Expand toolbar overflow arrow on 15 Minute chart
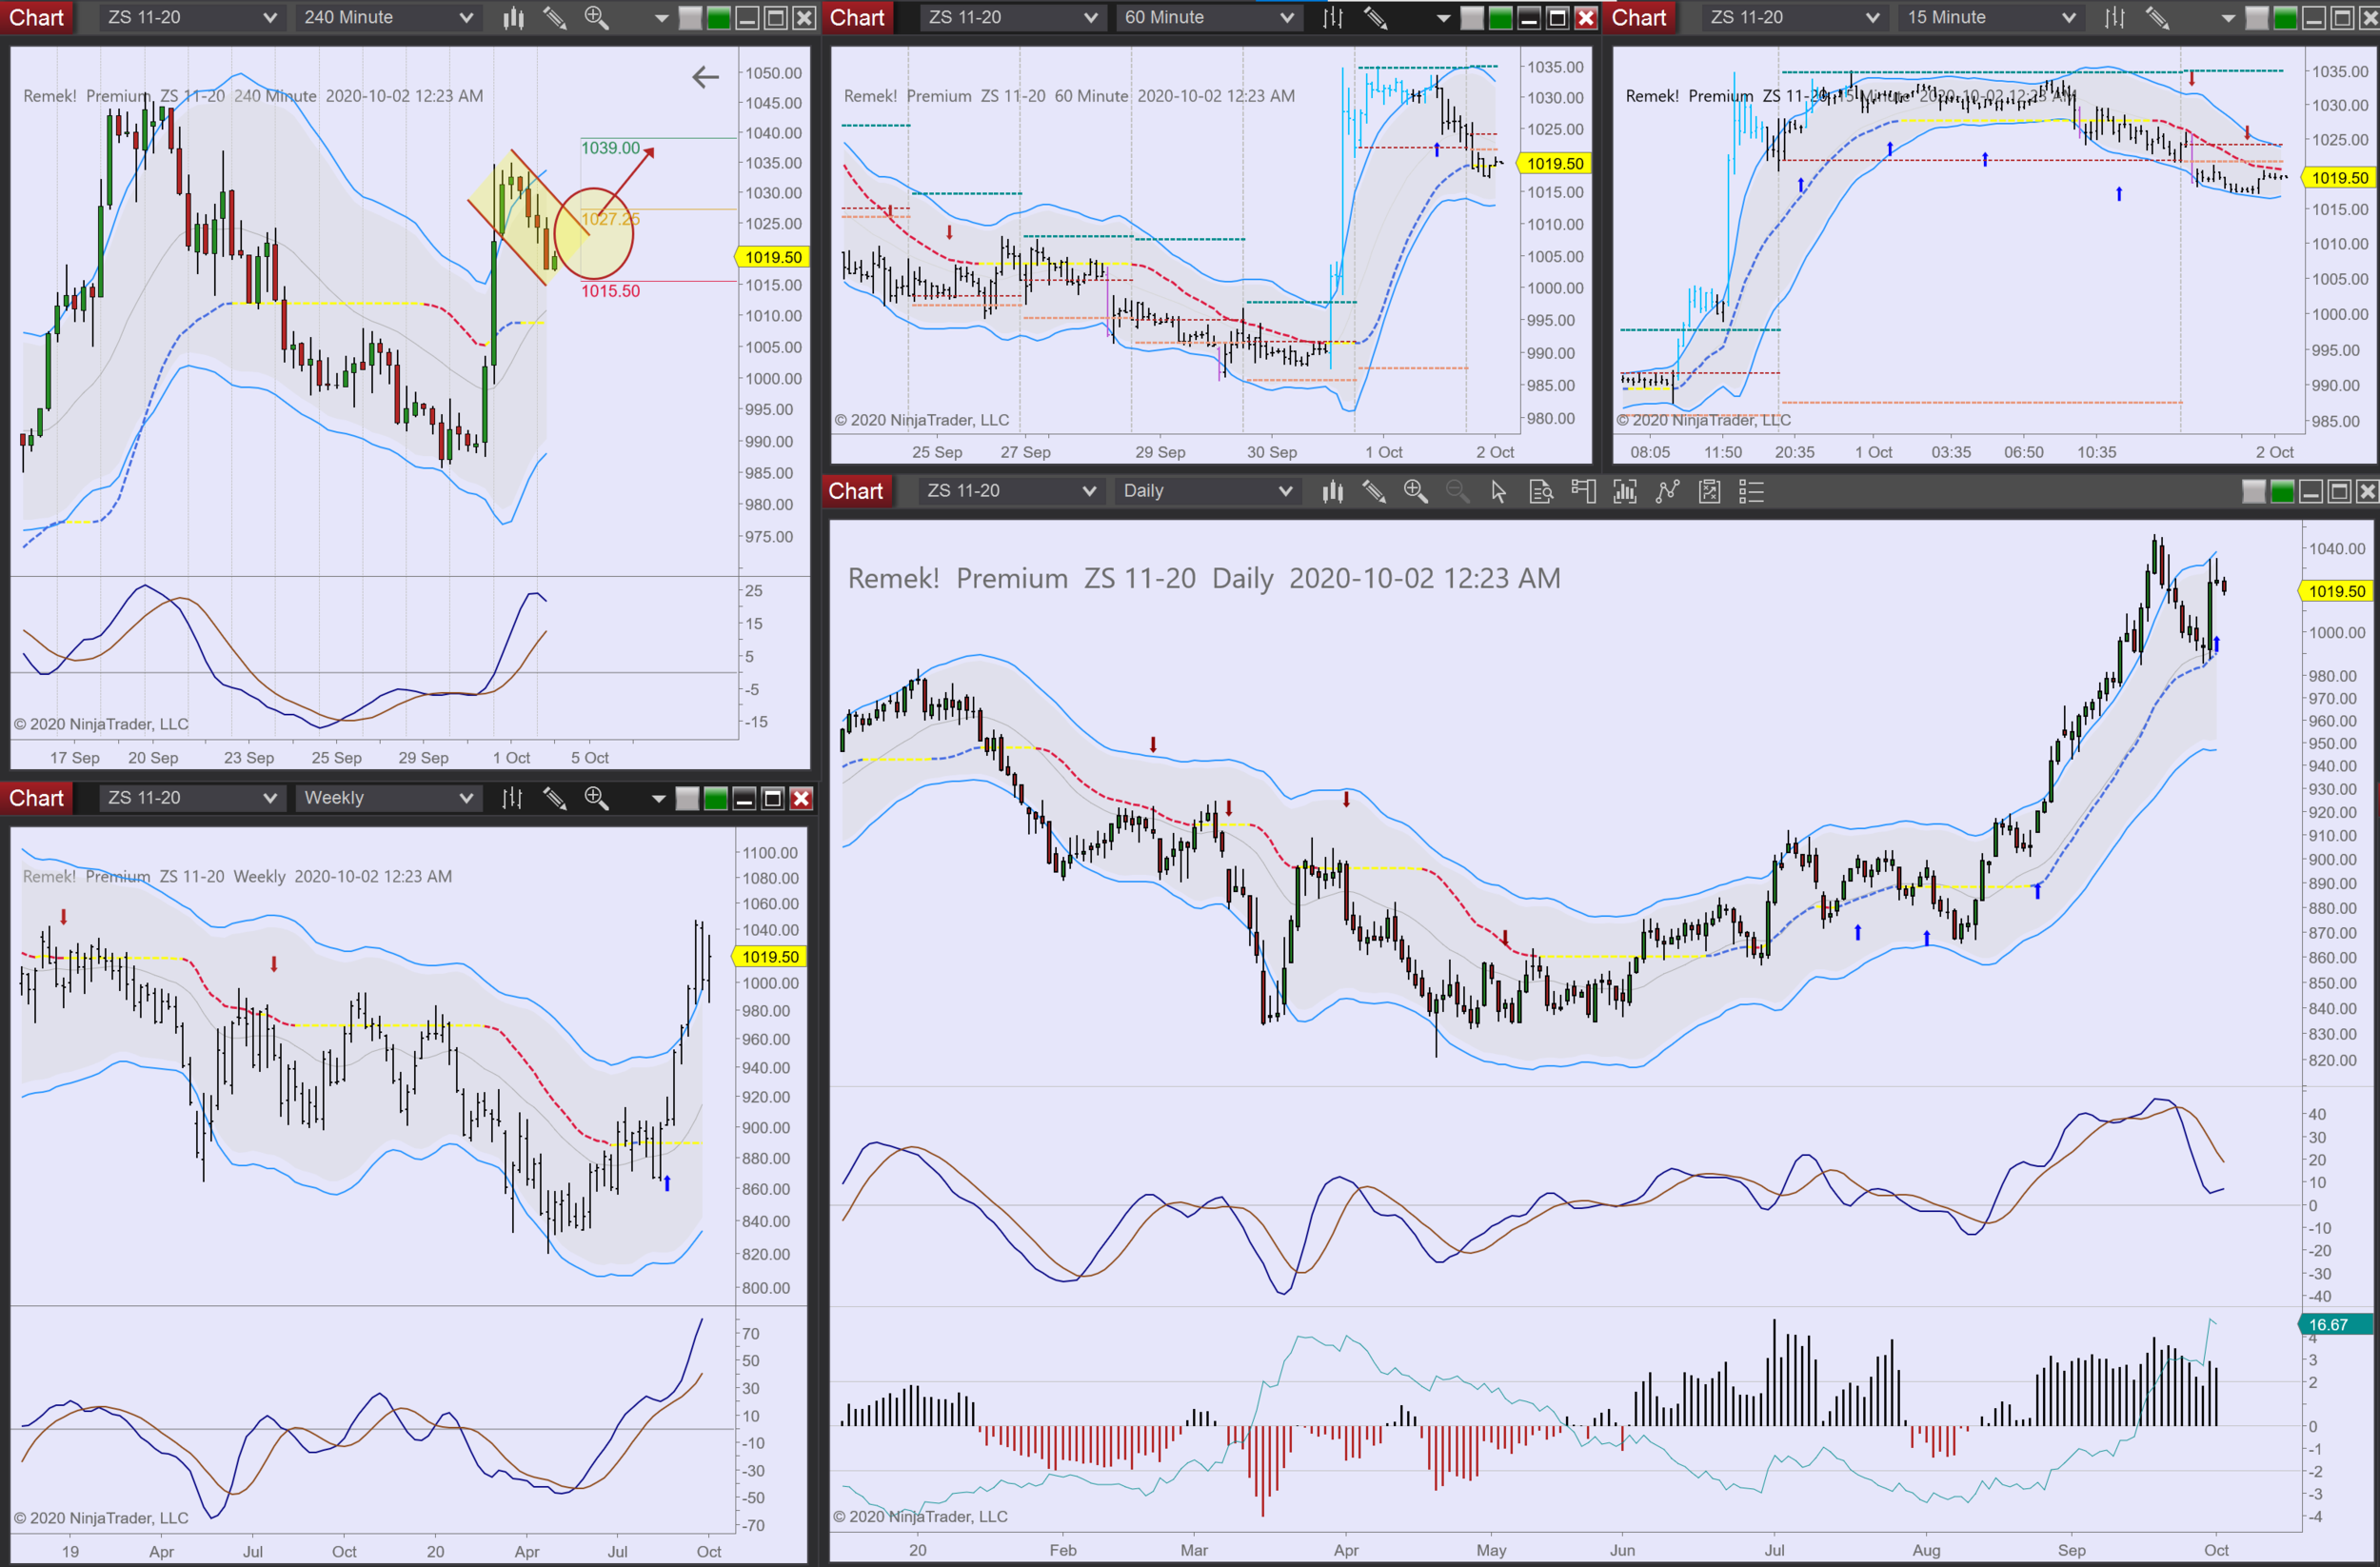2380x1567 pixels. 2228,18
